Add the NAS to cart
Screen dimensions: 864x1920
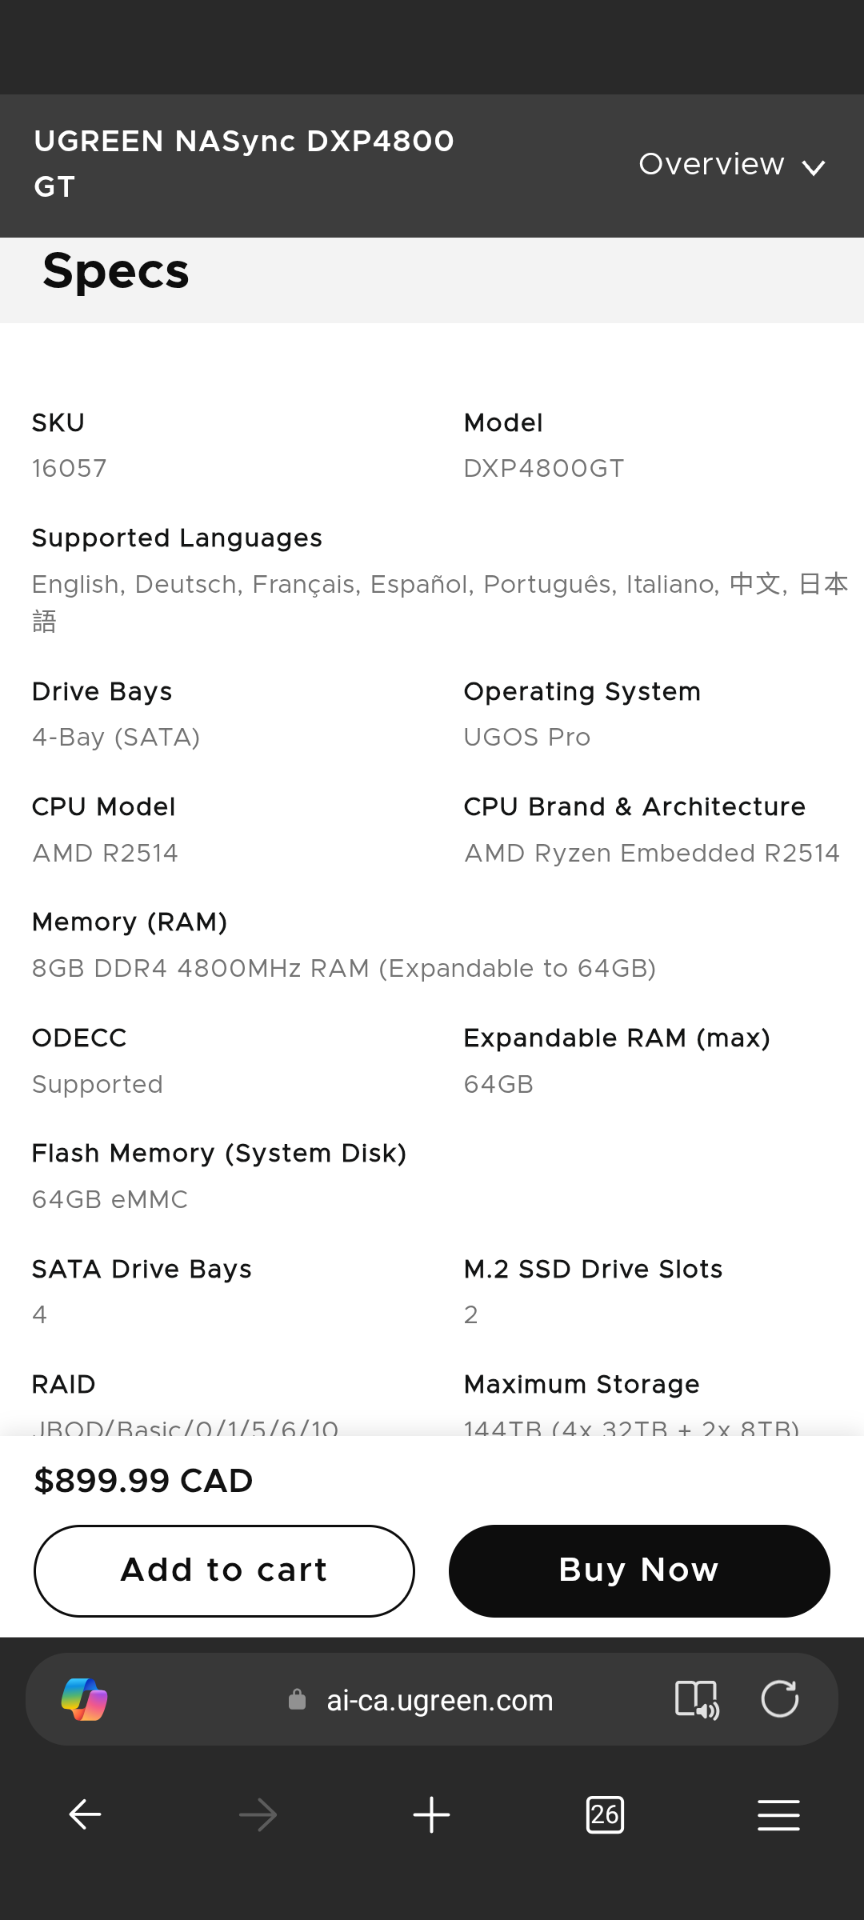(224, 1570)
